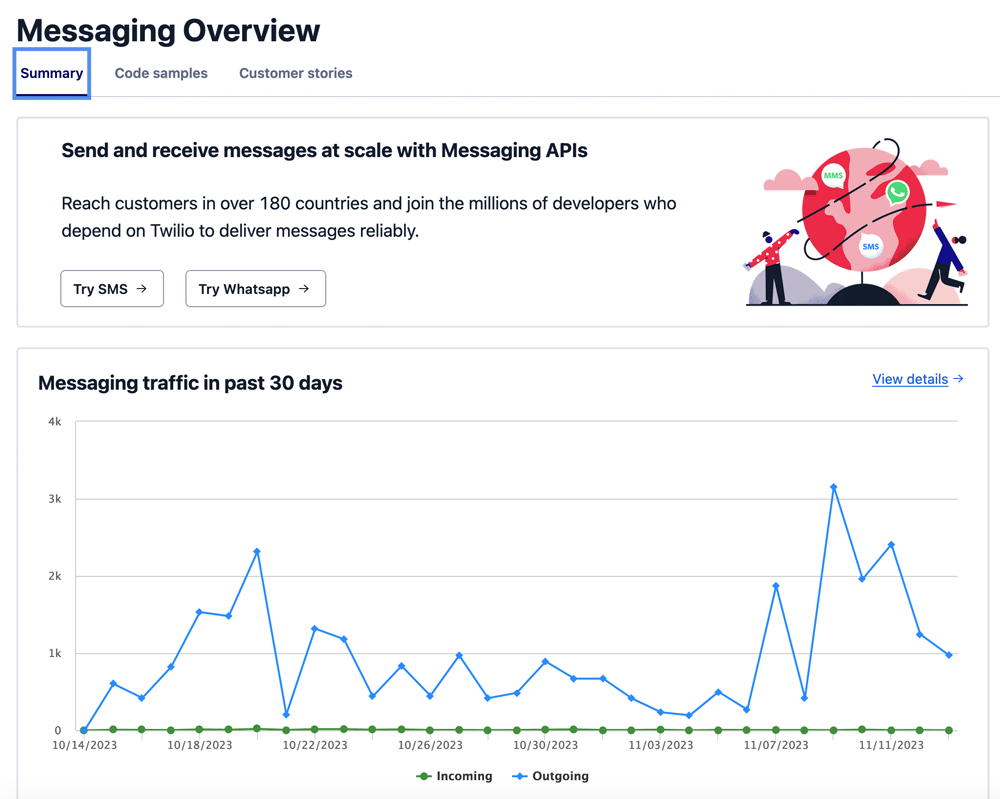Select the last Outgoing data point on the chart
The width and height of the screenshot is (1000, 799).
[x=949, y=655]
